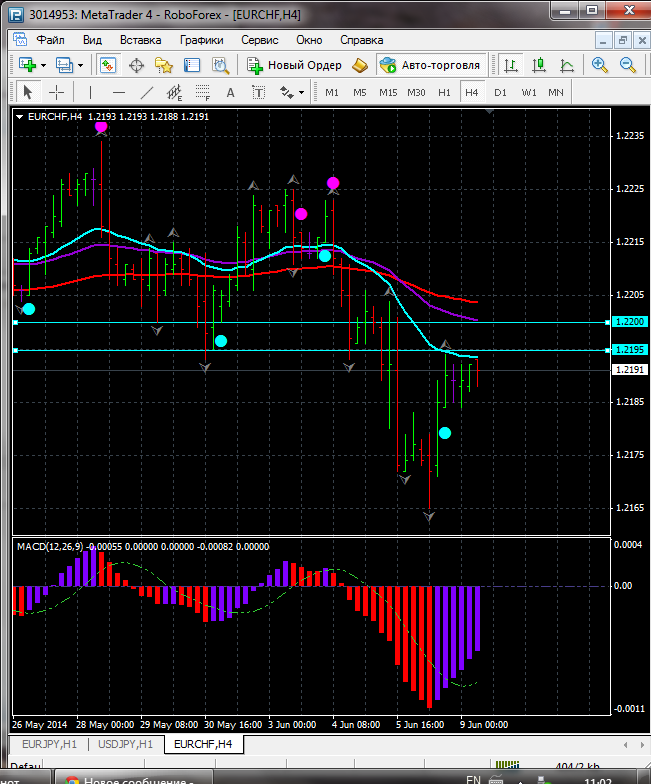Screen dimensions: 660x784
Task: Switch to M15 timeframe
Action: click(x=388, y=92)
